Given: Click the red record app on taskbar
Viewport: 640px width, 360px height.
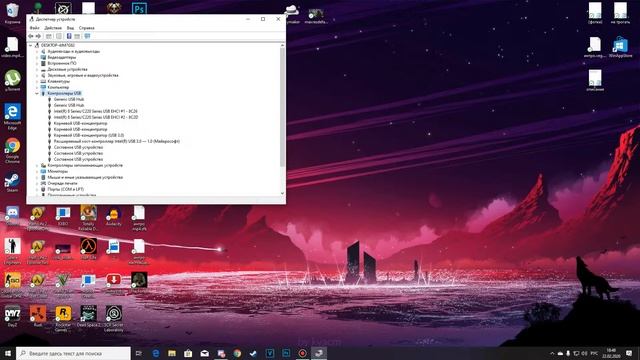Looking at the screenshot, I should (x=302, y=353).
